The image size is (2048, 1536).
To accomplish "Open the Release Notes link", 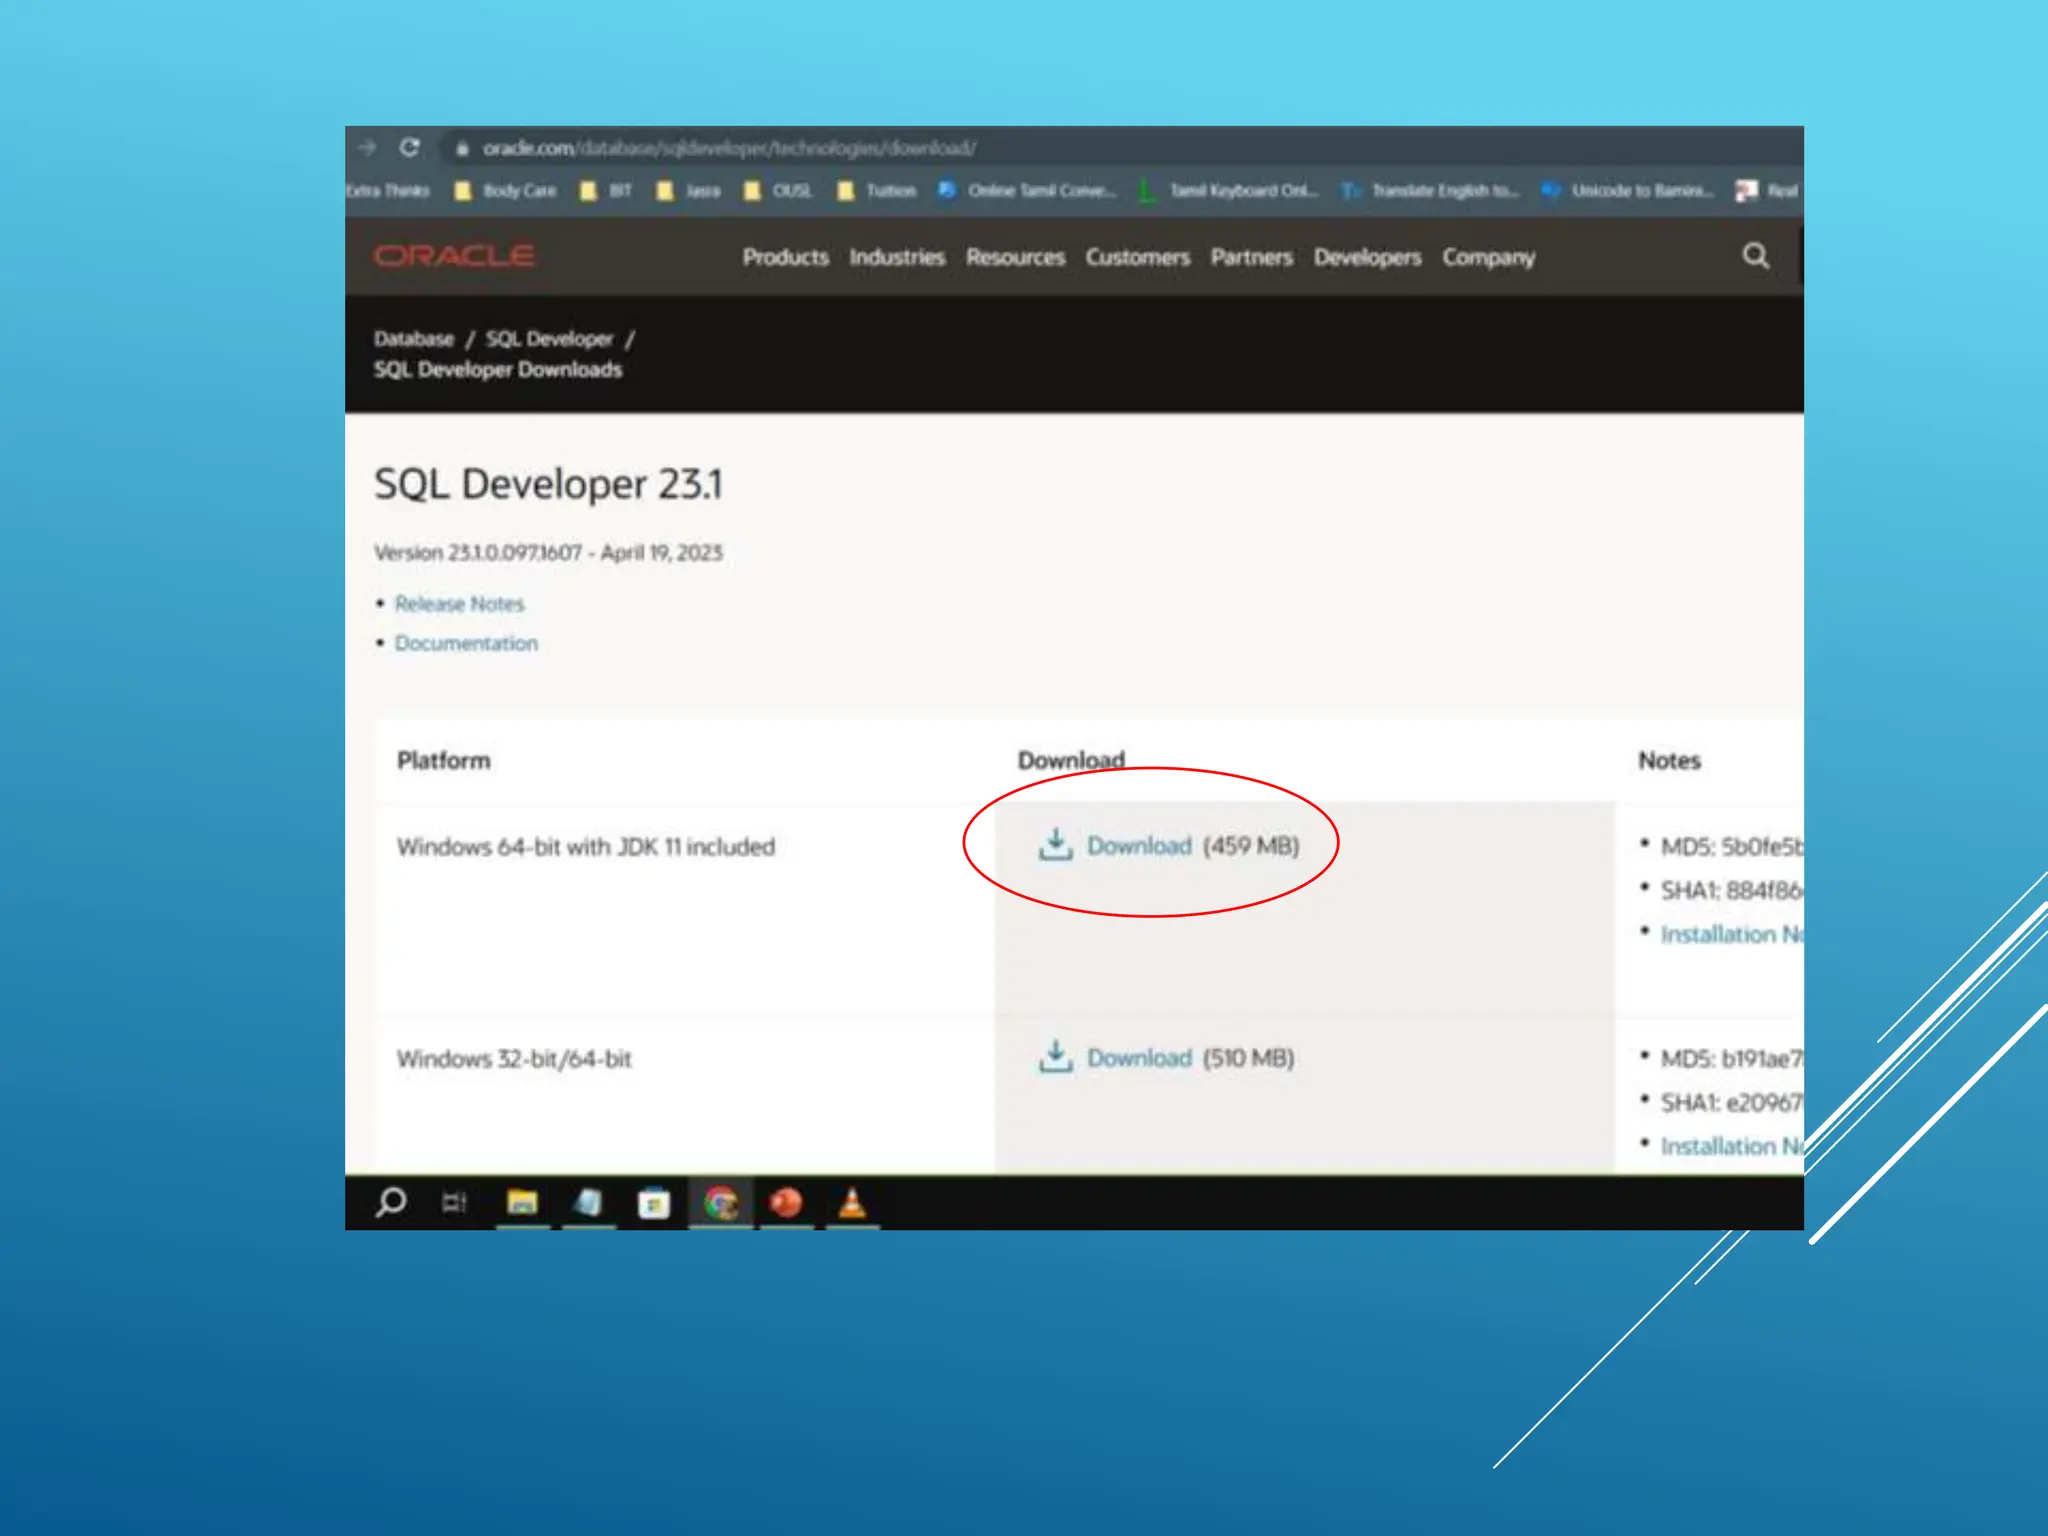I will (x=459, y=604).
